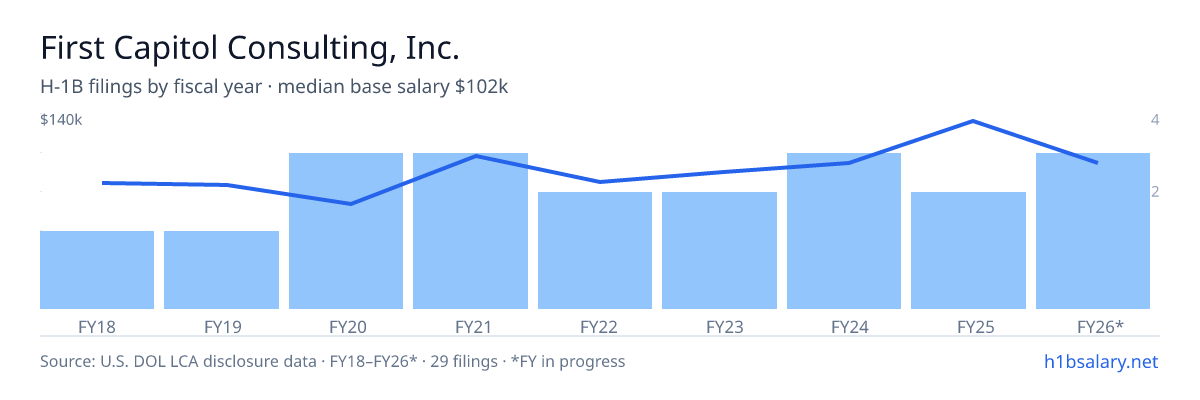Viewport: 1200px width, 400px height.
Task: Click the filings axis label 2
Action: click(x=1155, y=192)
